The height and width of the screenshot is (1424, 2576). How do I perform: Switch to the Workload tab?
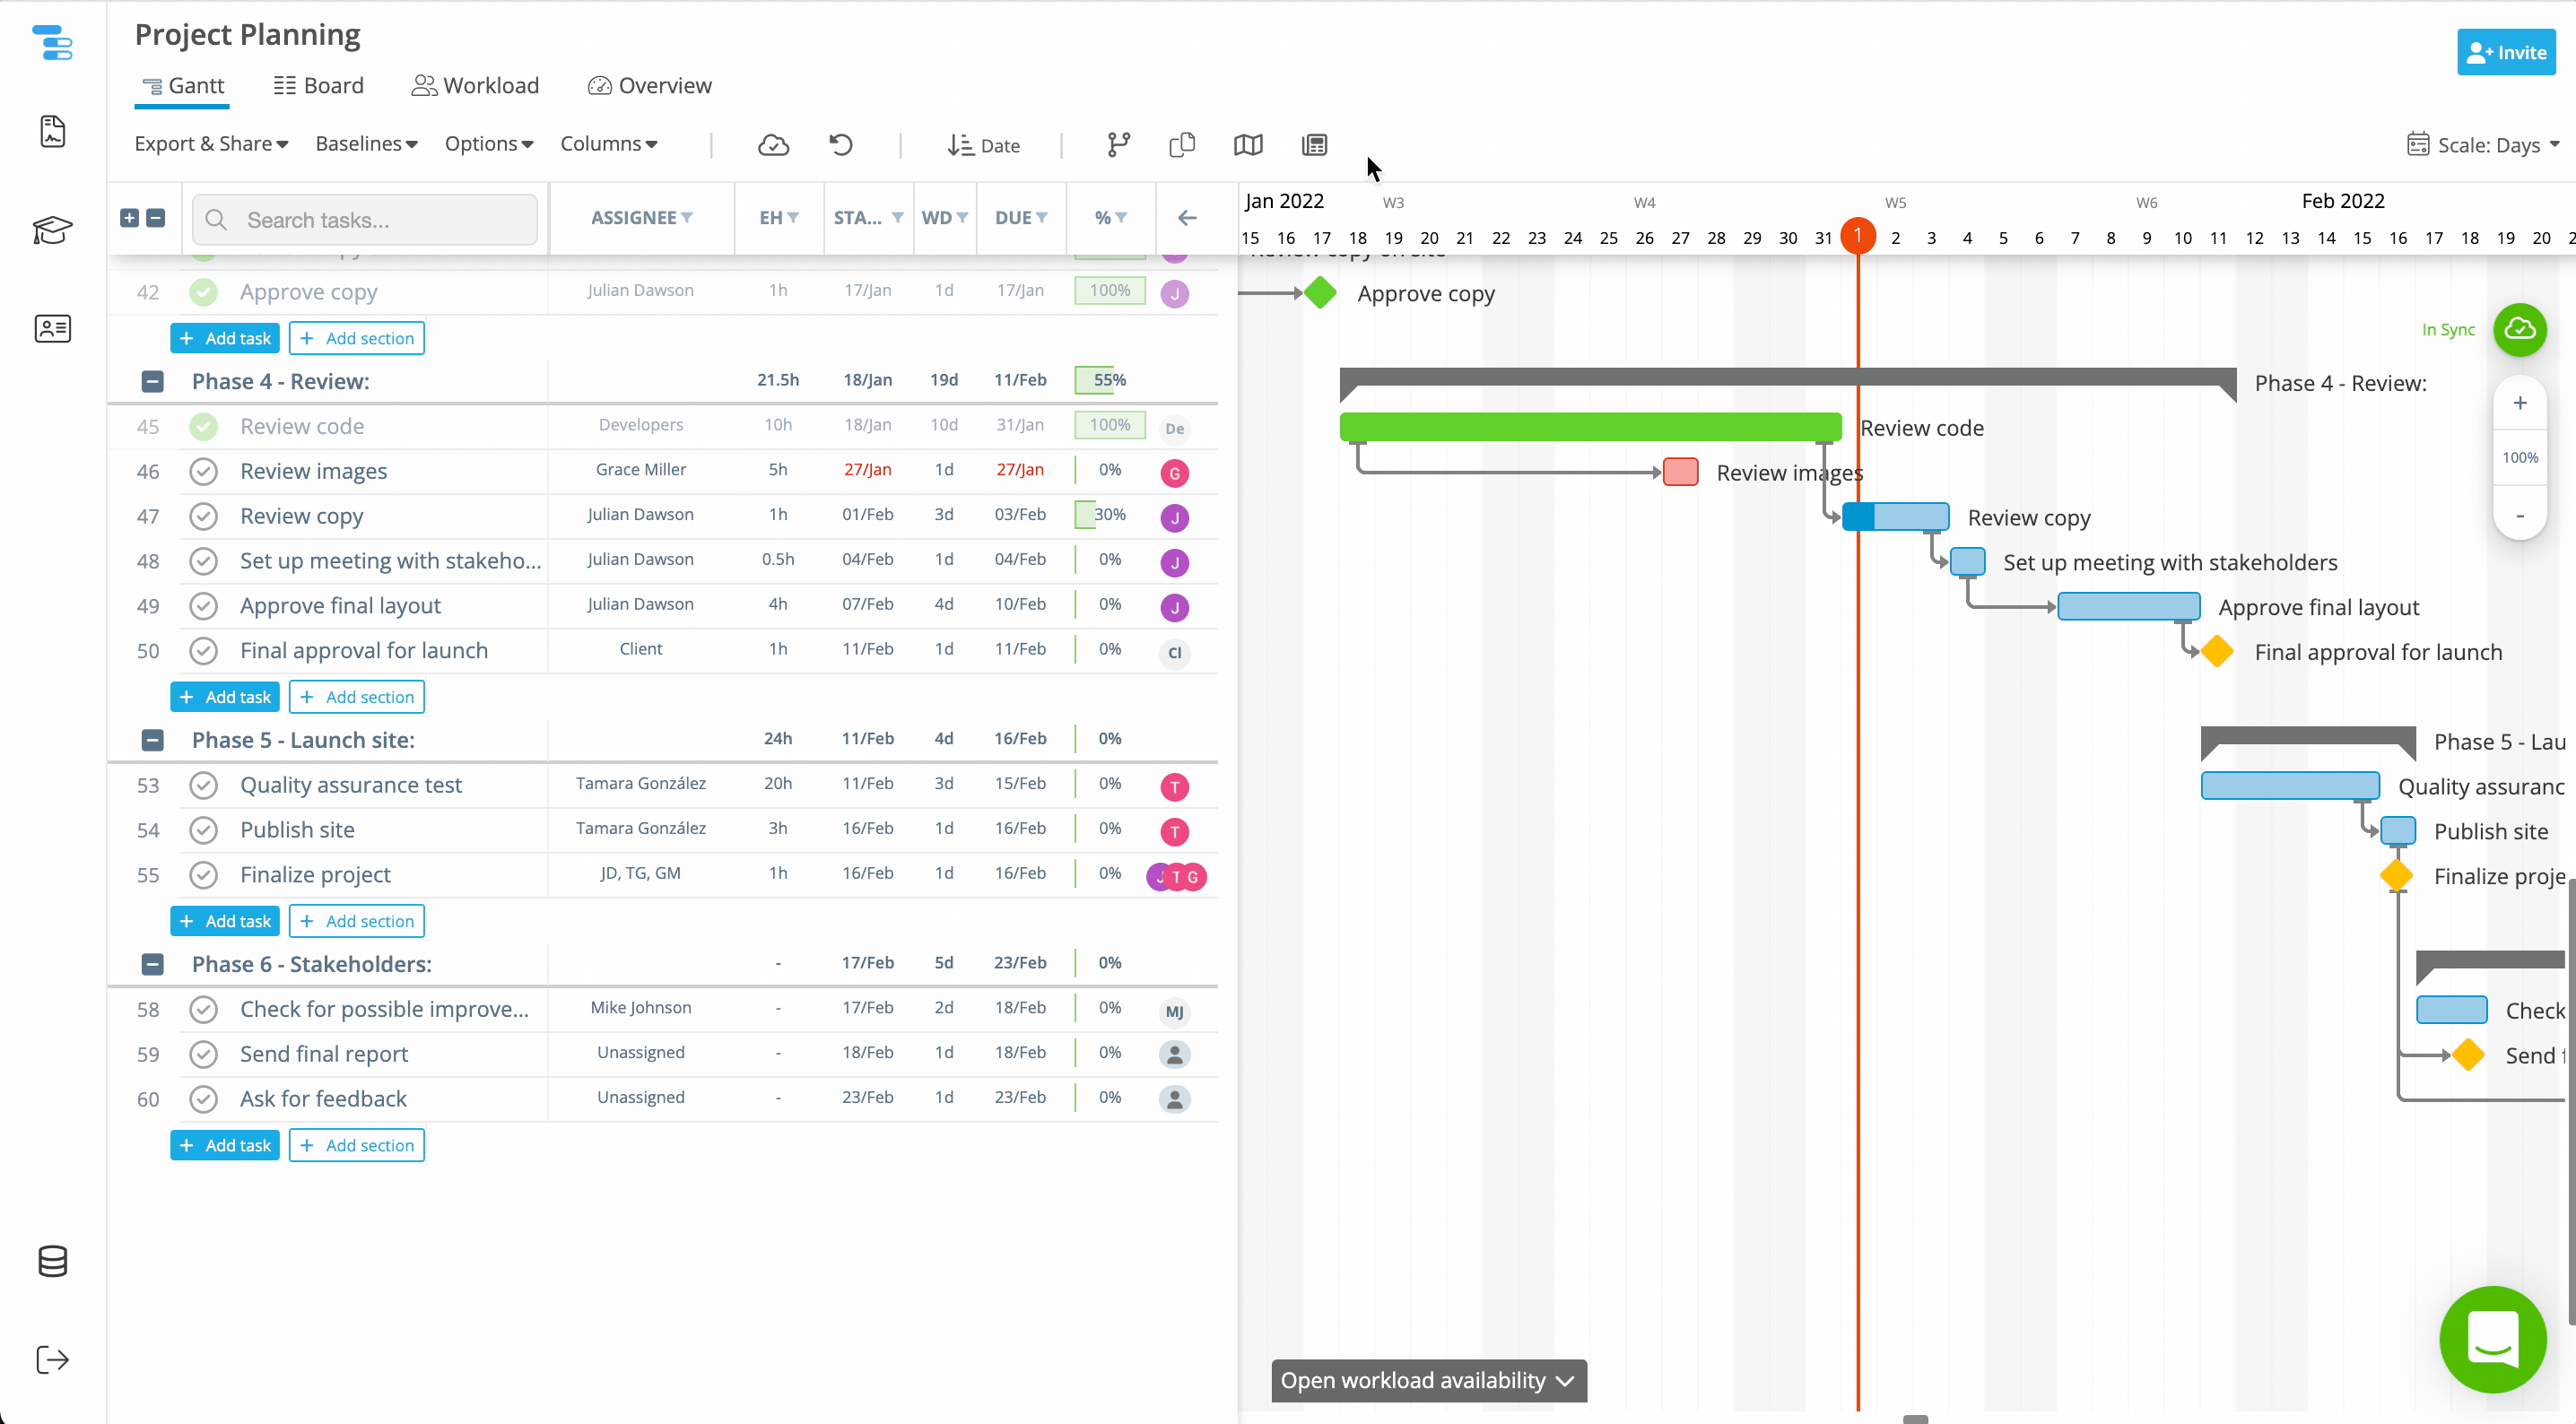[x=475, y=85]
